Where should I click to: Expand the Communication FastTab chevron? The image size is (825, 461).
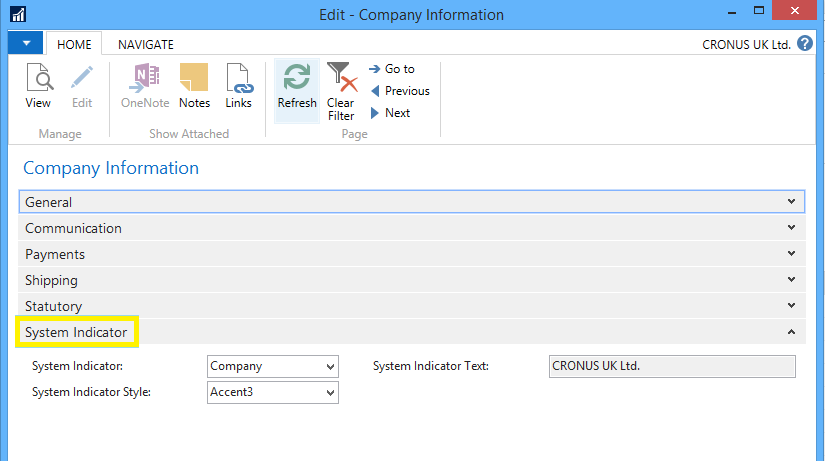click(791, 227)
